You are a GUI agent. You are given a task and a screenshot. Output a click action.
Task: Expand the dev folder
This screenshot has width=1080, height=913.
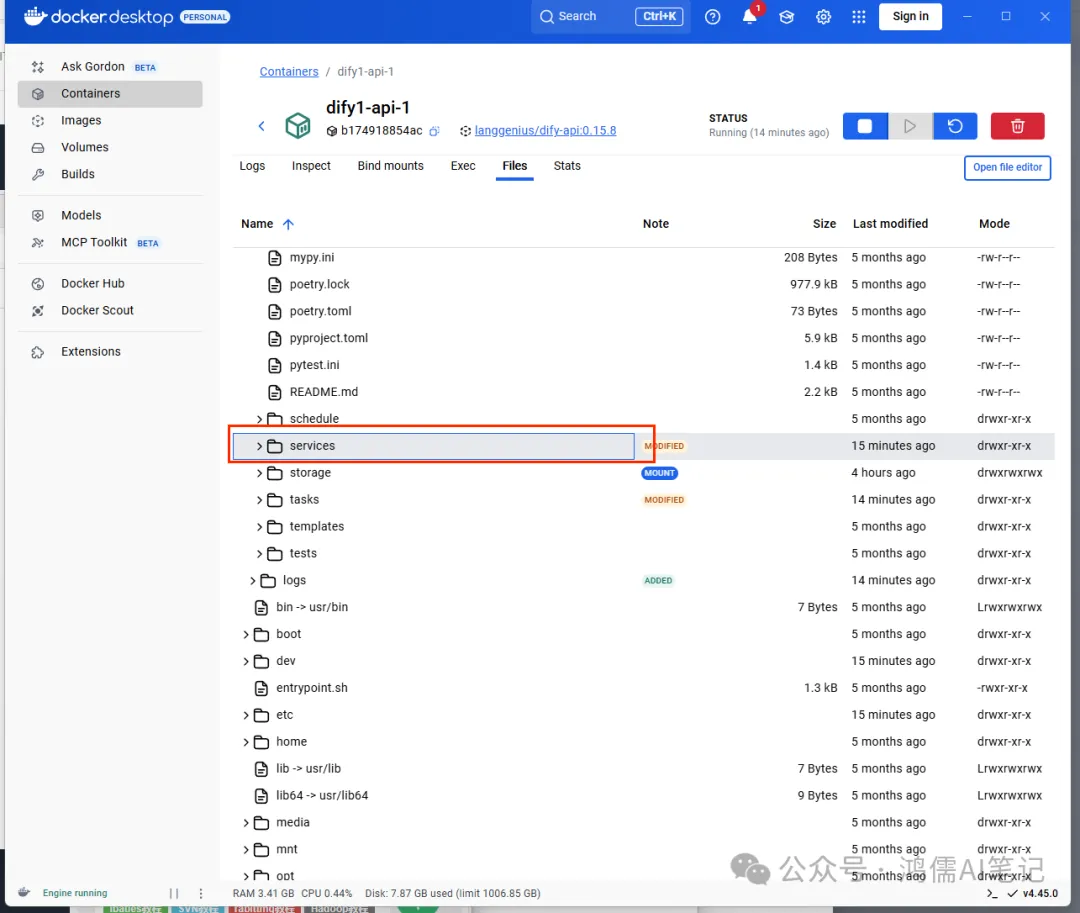tap(245, 661)
